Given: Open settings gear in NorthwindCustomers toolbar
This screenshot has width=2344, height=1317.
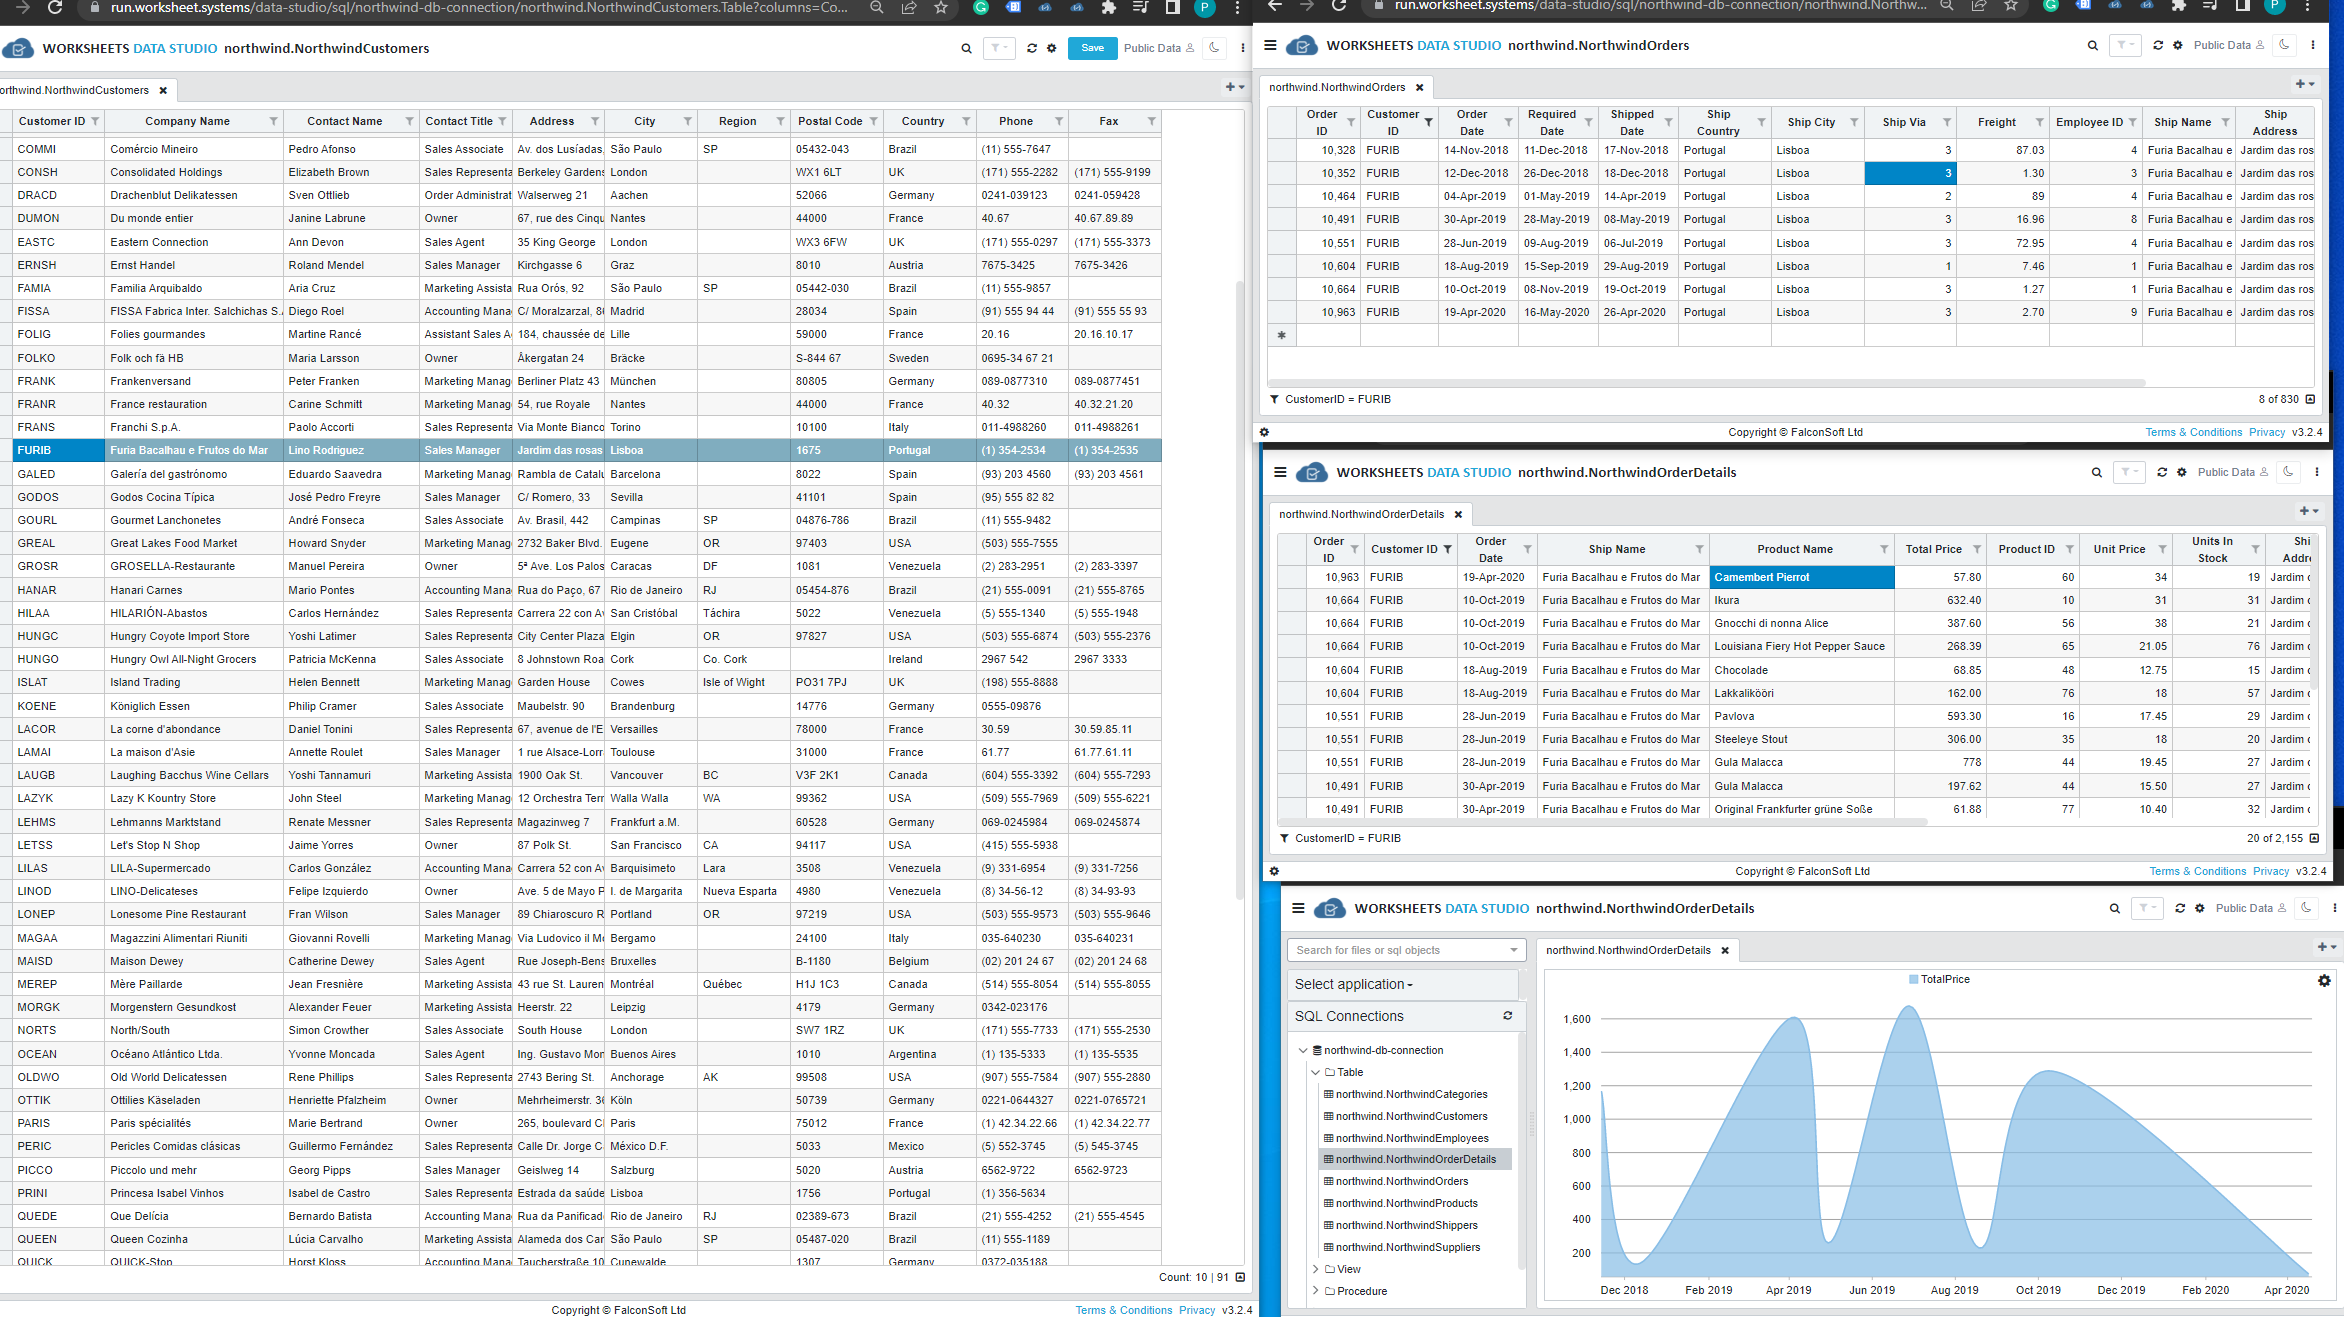Looking at the screenshot, I should point(1052,48).
